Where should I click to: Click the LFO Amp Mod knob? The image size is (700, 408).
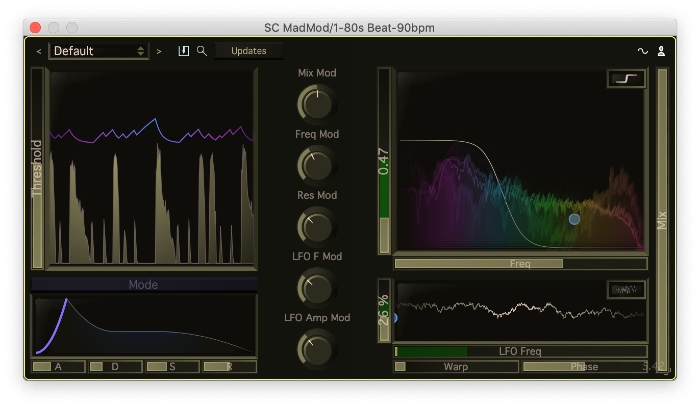317,349
